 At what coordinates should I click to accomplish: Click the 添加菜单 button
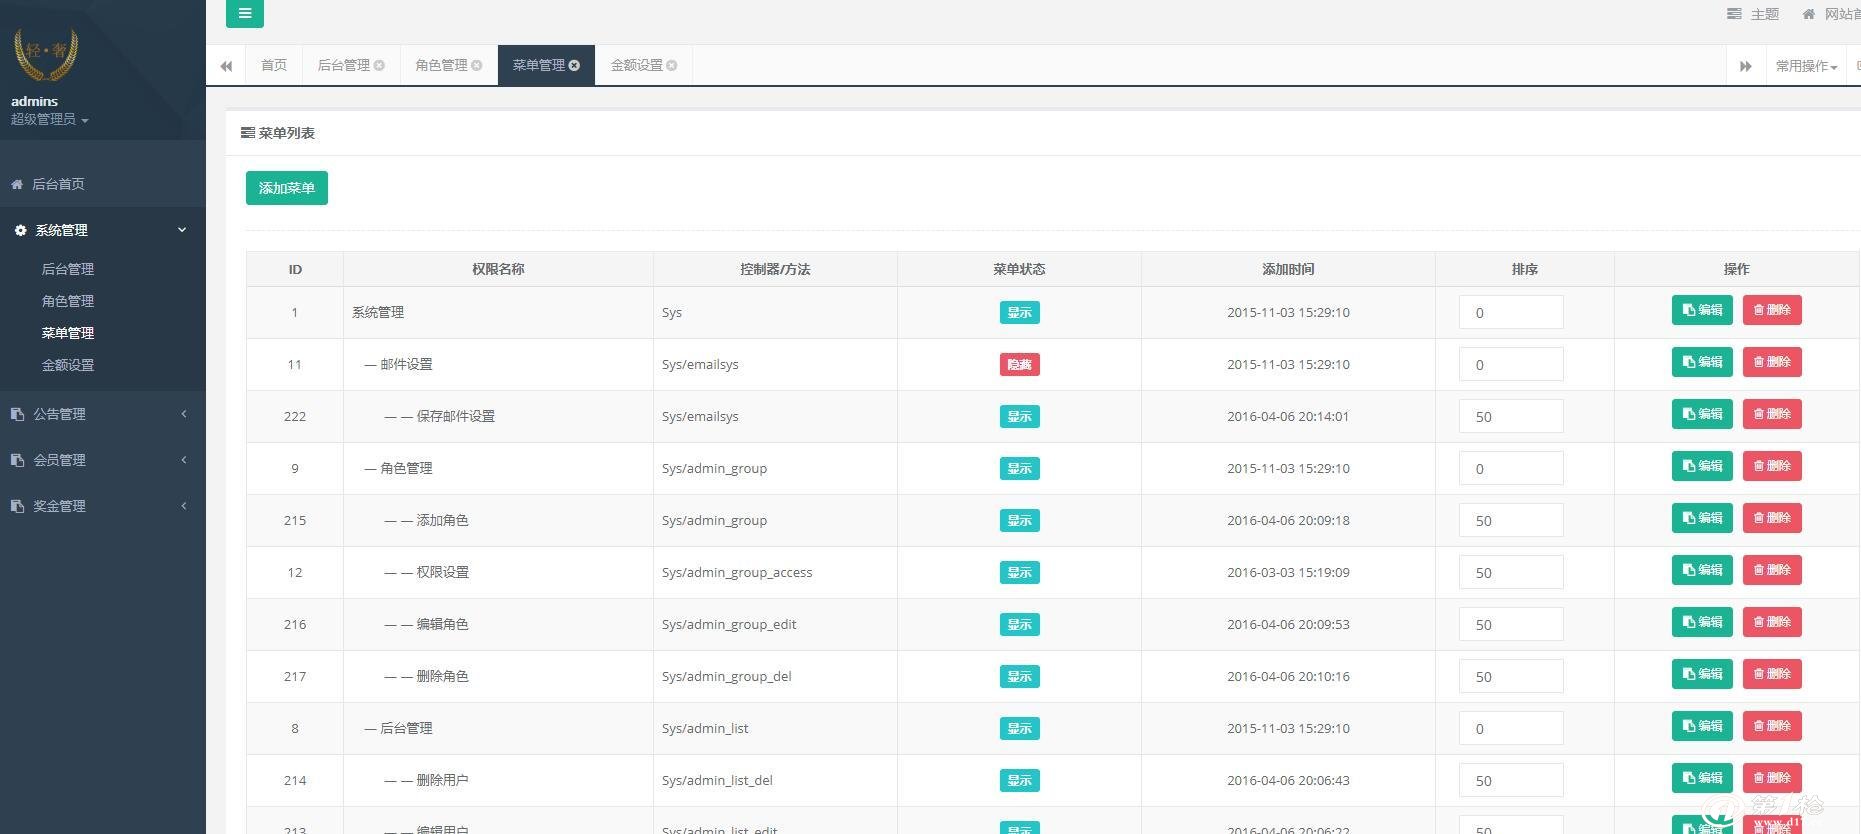point(287,188)
